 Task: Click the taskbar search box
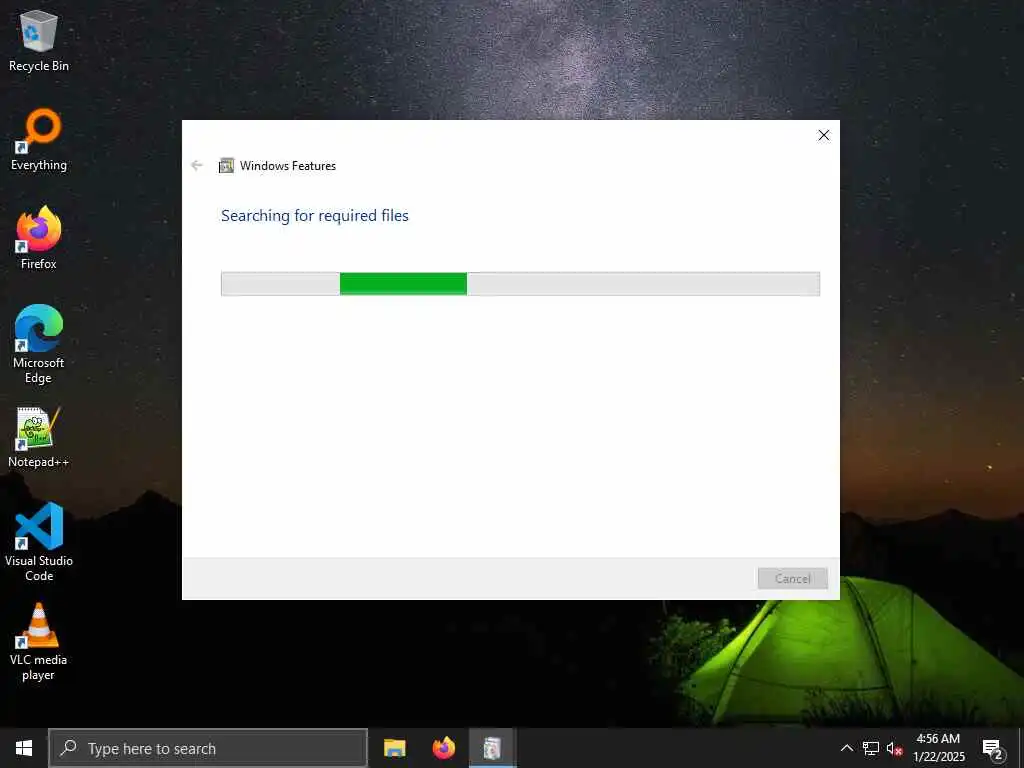click(x=208, y=748)
